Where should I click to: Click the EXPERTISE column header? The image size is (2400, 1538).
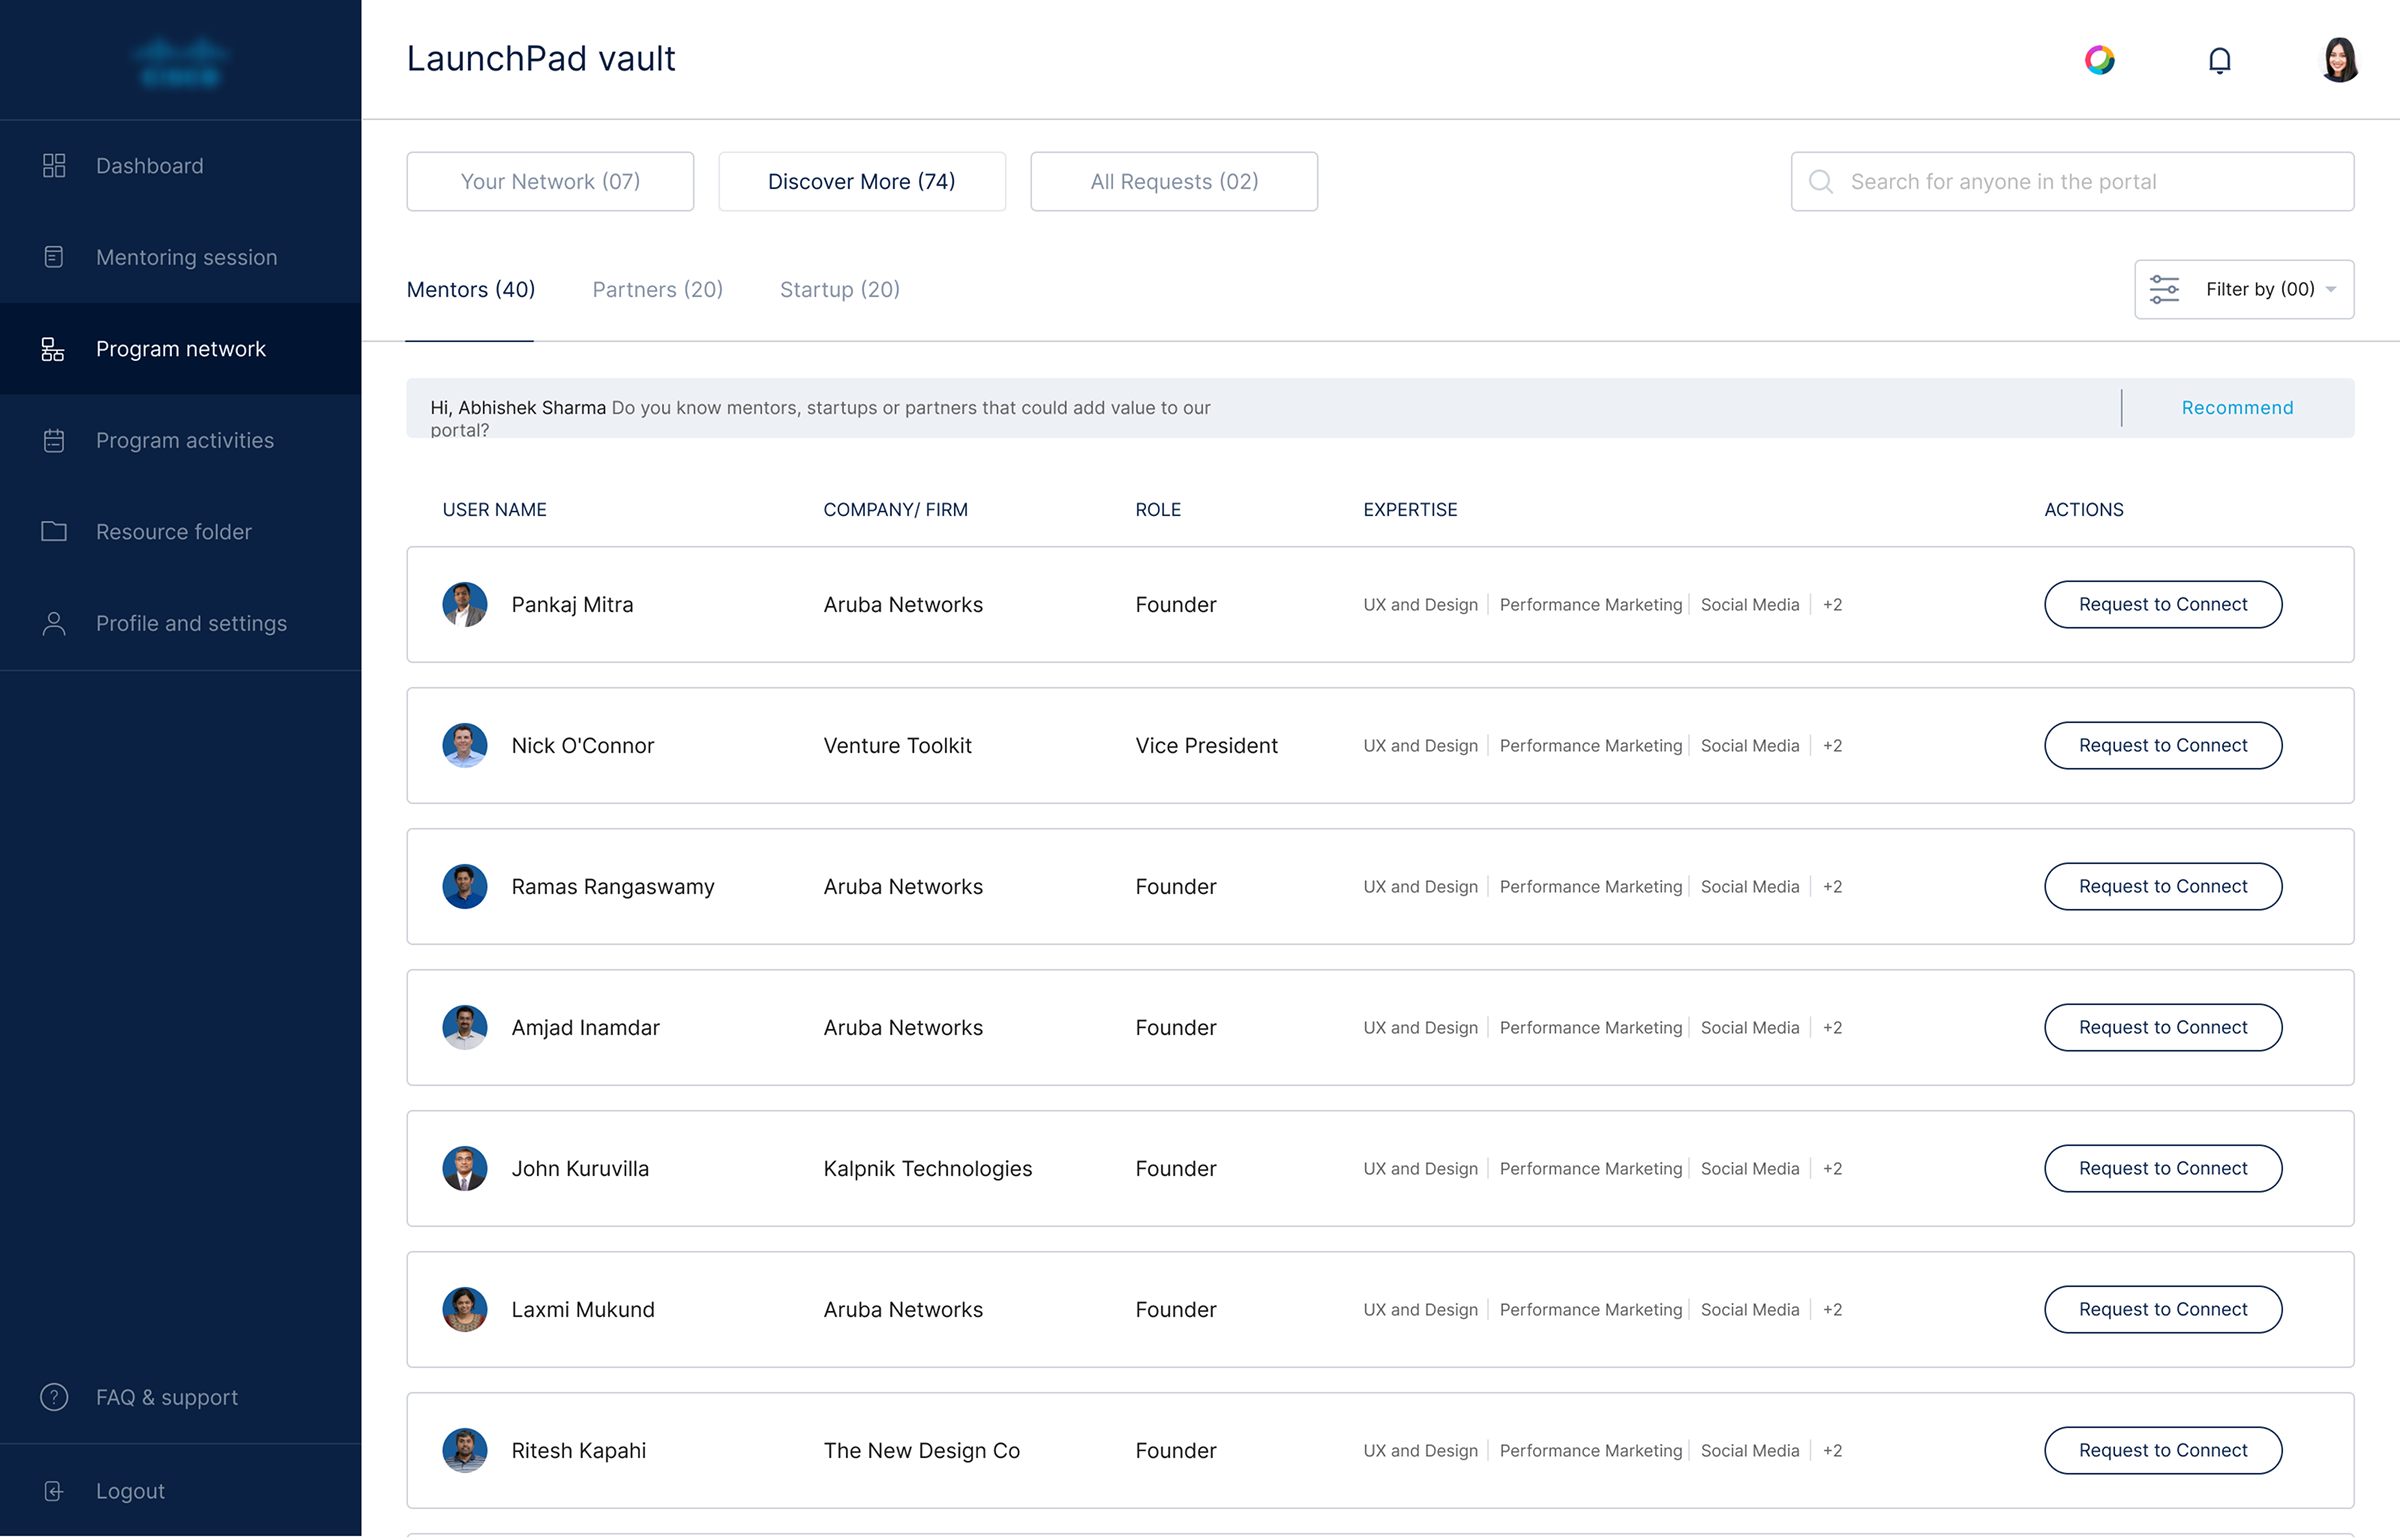tap(1410, 510)
